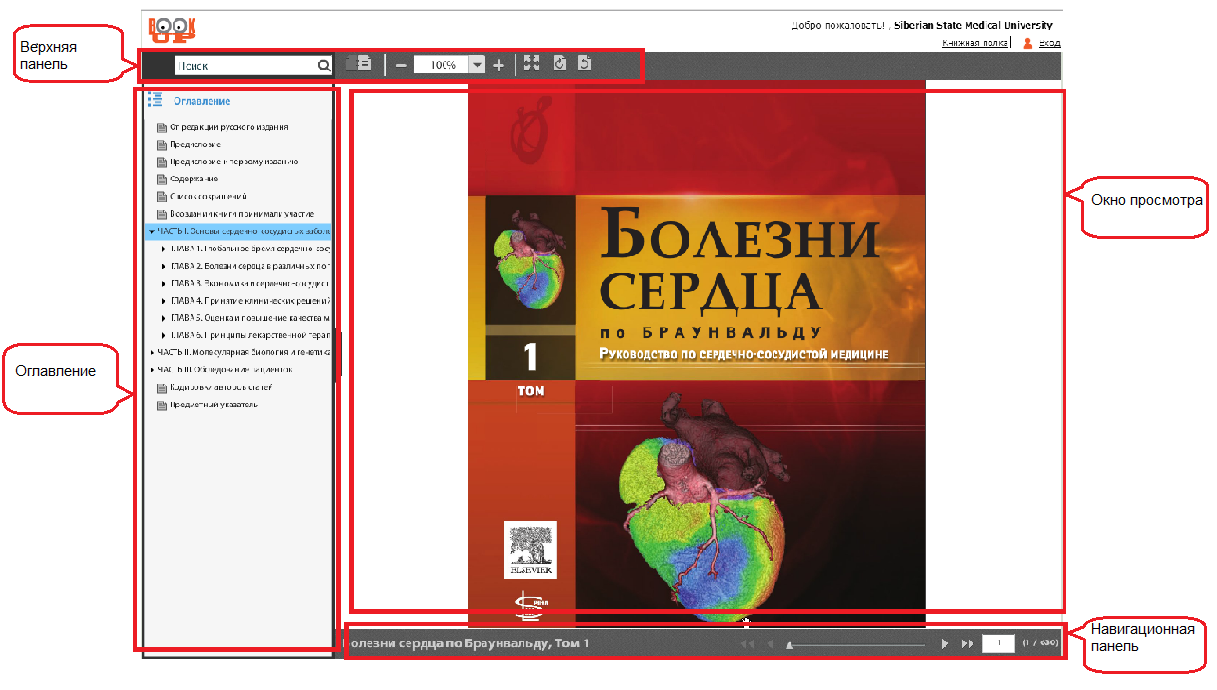Image resolution: width=1217 pixels, height=690 pixels.
Task: Click the page number input box
Action: coord(999,644)
